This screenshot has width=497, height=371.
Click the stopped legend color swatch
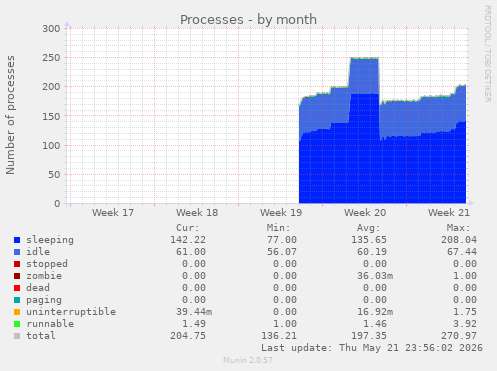coord(17,264)
